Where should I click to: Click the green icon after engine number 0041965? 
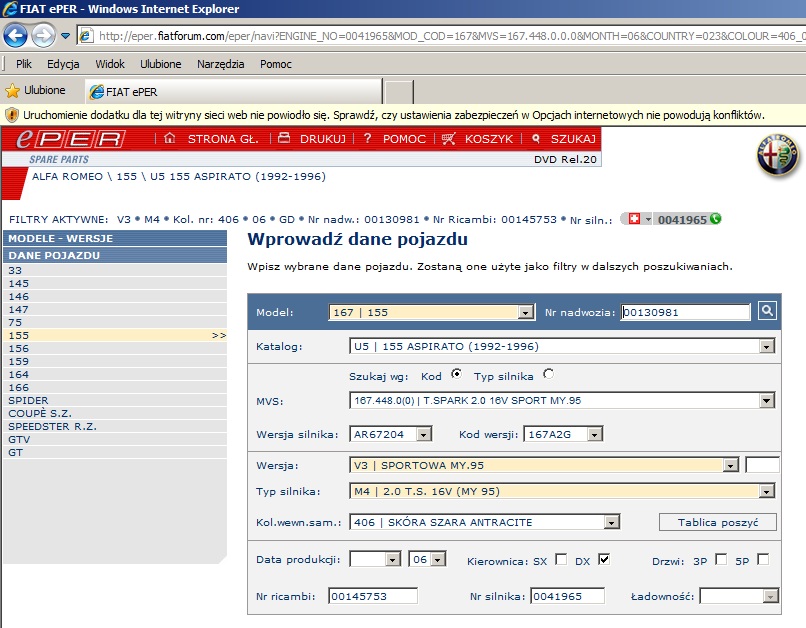(716, 218)
